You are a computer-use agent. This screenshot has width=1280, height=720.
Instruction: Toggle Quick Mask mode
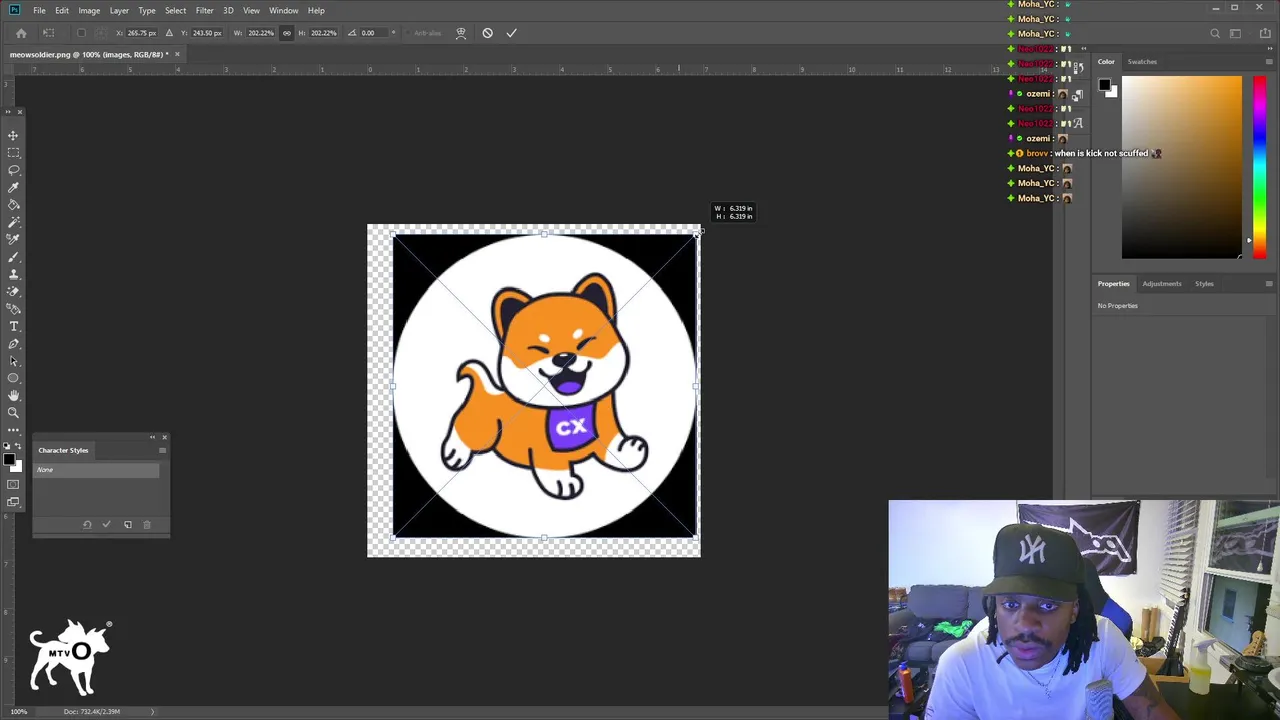(x=13, y=484)
